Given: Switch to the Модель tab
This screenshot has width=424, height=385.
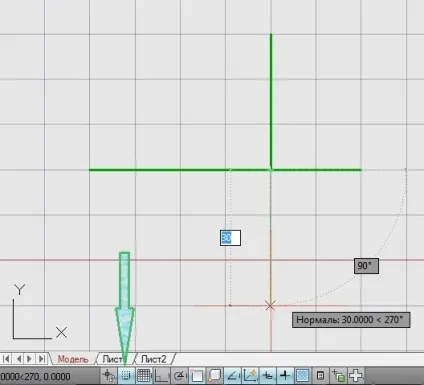Looking at the screenshot, I should coord(73,359).
